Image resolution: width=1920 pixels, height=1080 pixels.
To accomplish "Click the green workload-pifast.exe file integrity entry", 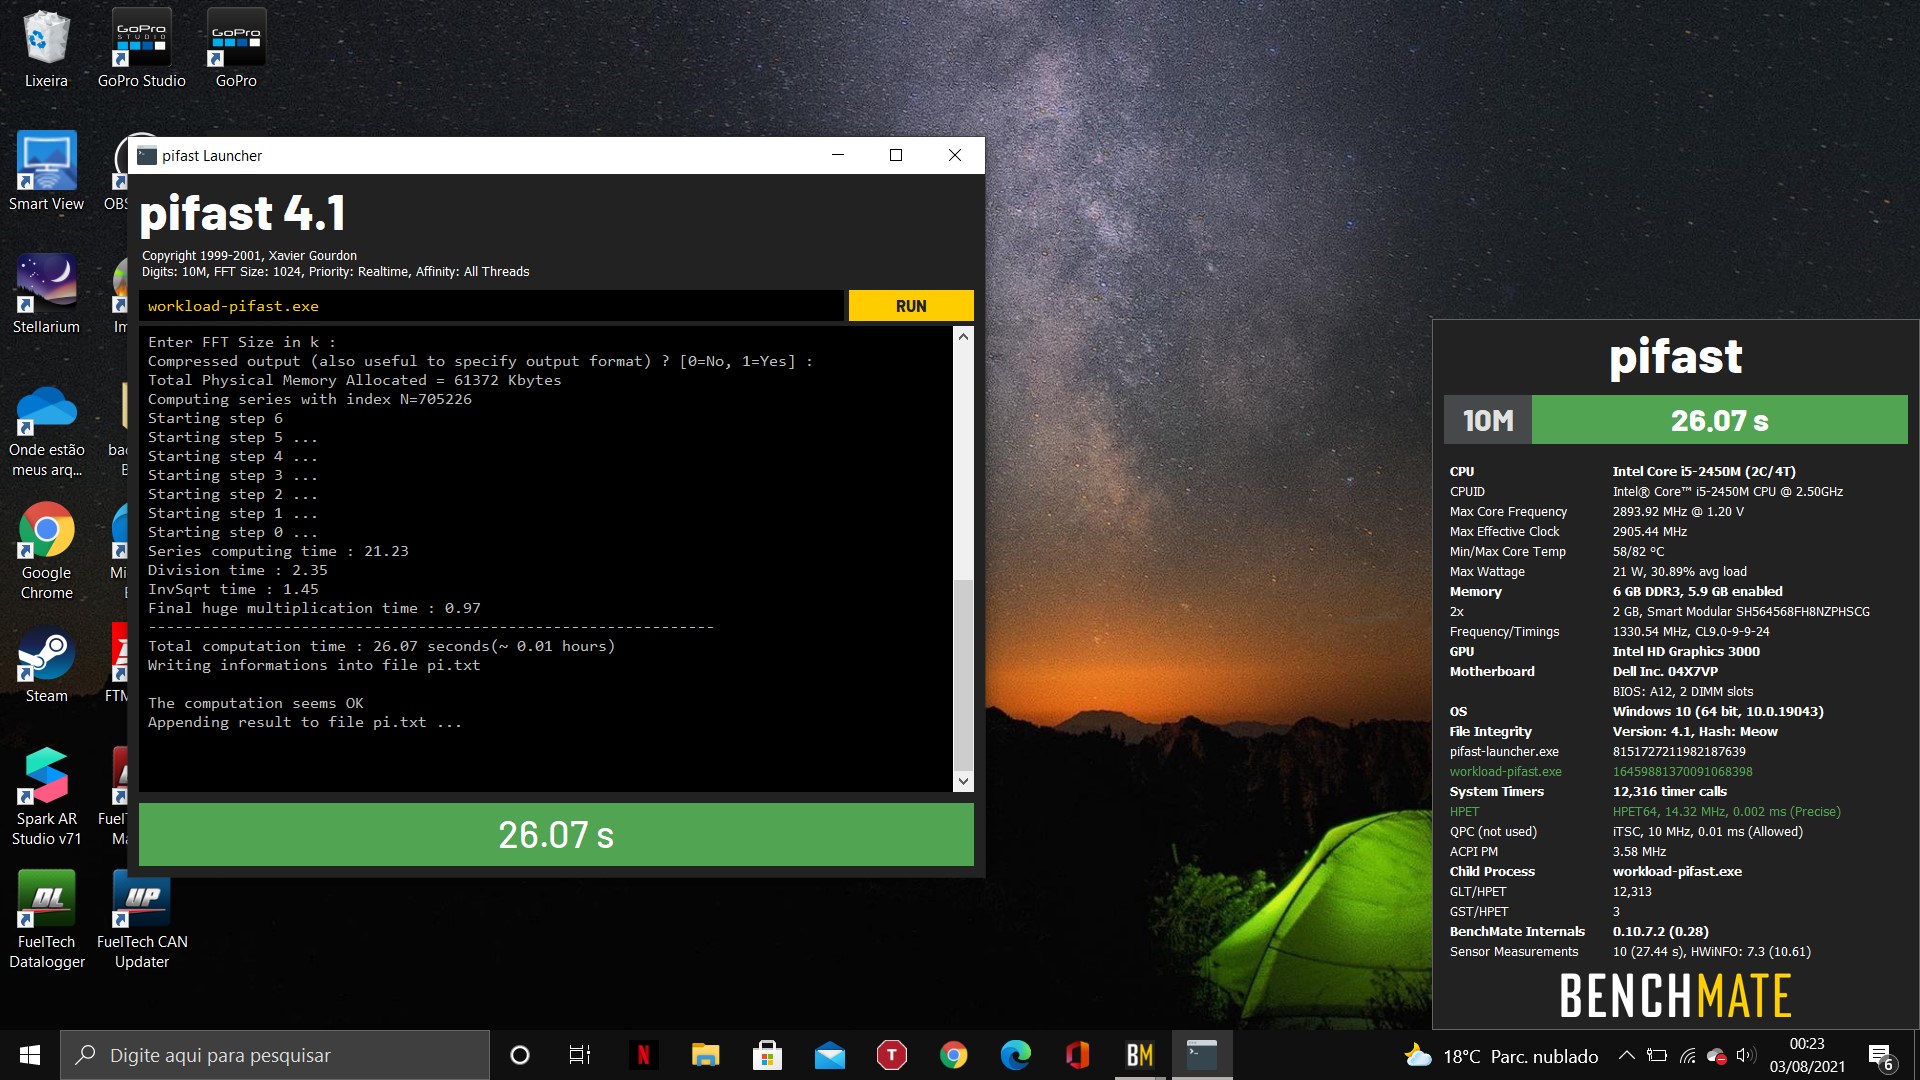I will 1506,771.
